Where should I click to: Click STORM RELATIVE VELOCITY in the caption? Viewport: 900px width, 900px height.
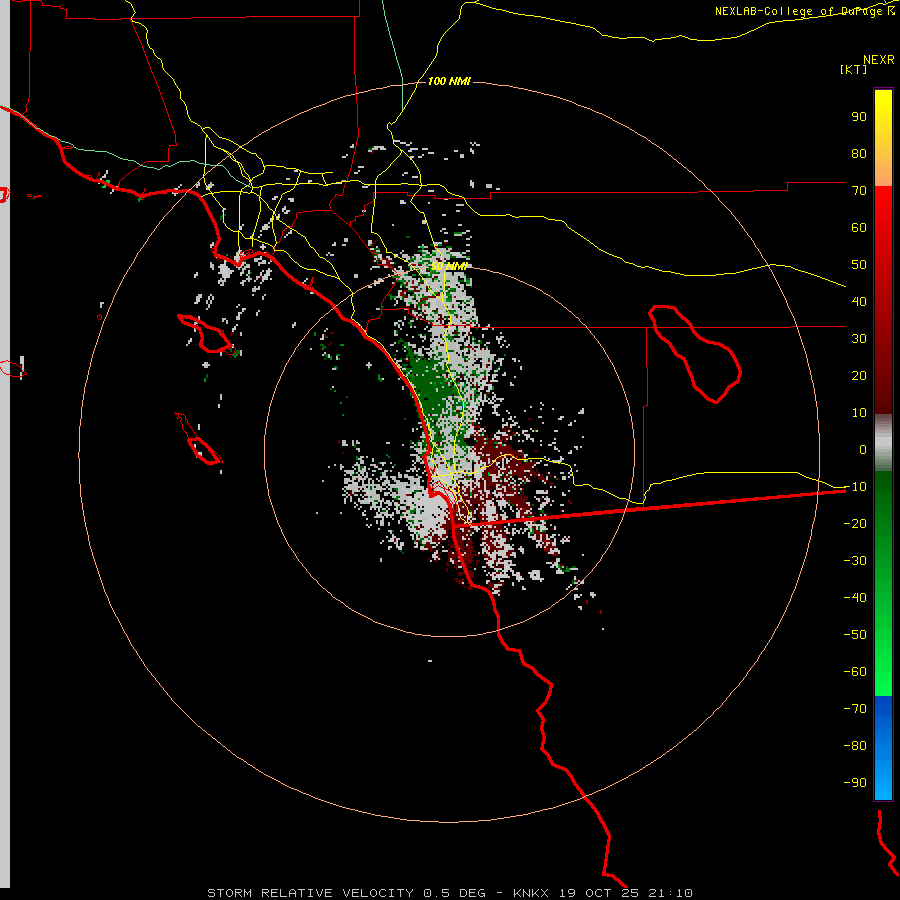coord(310,893)
